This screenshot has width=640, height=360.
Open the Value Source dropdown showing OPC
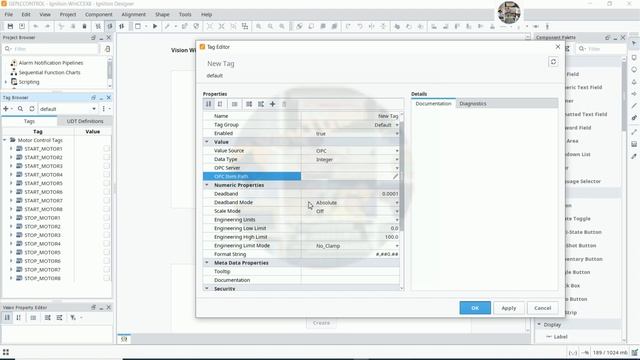397,151
